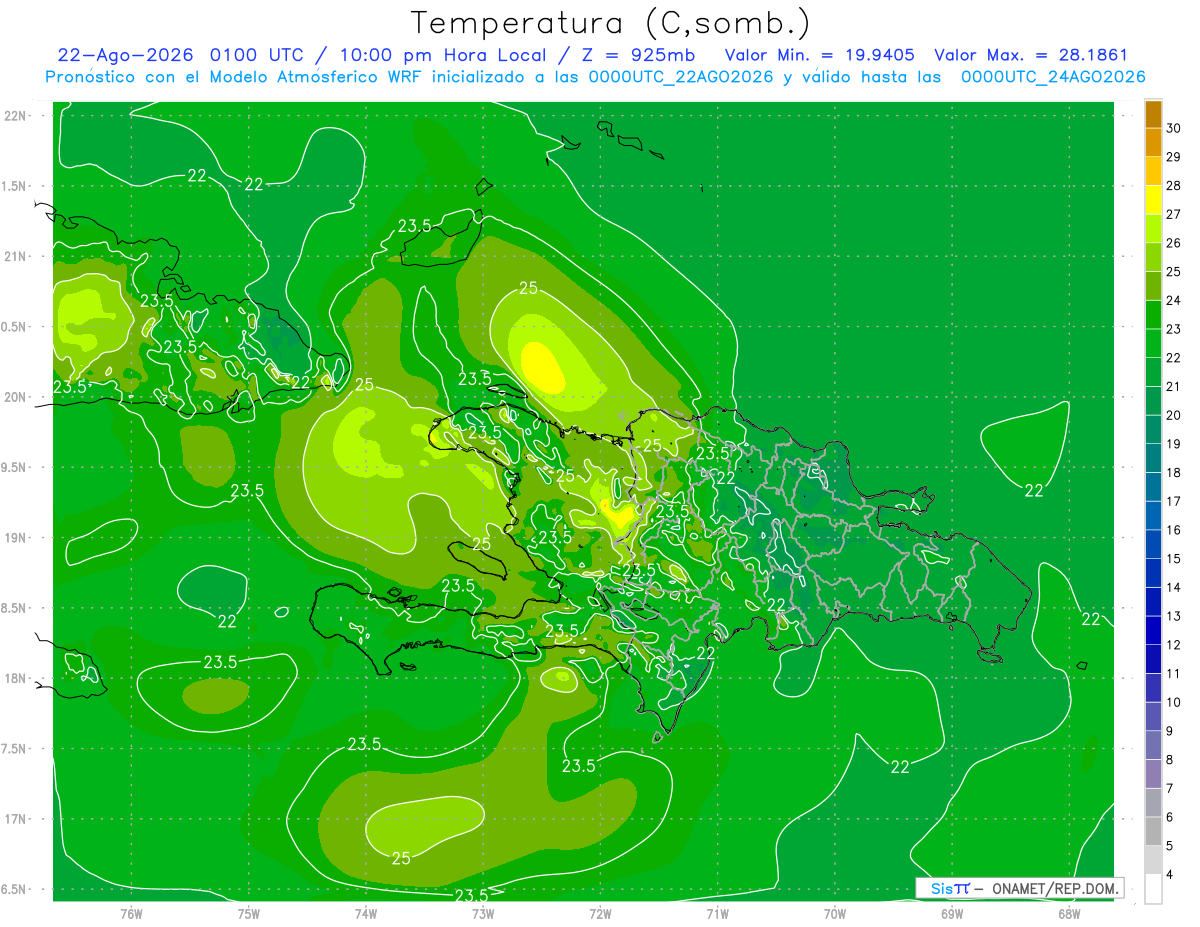Click the '68W' longitude axis label
1200x927 pixels.
click(1069, 913)
